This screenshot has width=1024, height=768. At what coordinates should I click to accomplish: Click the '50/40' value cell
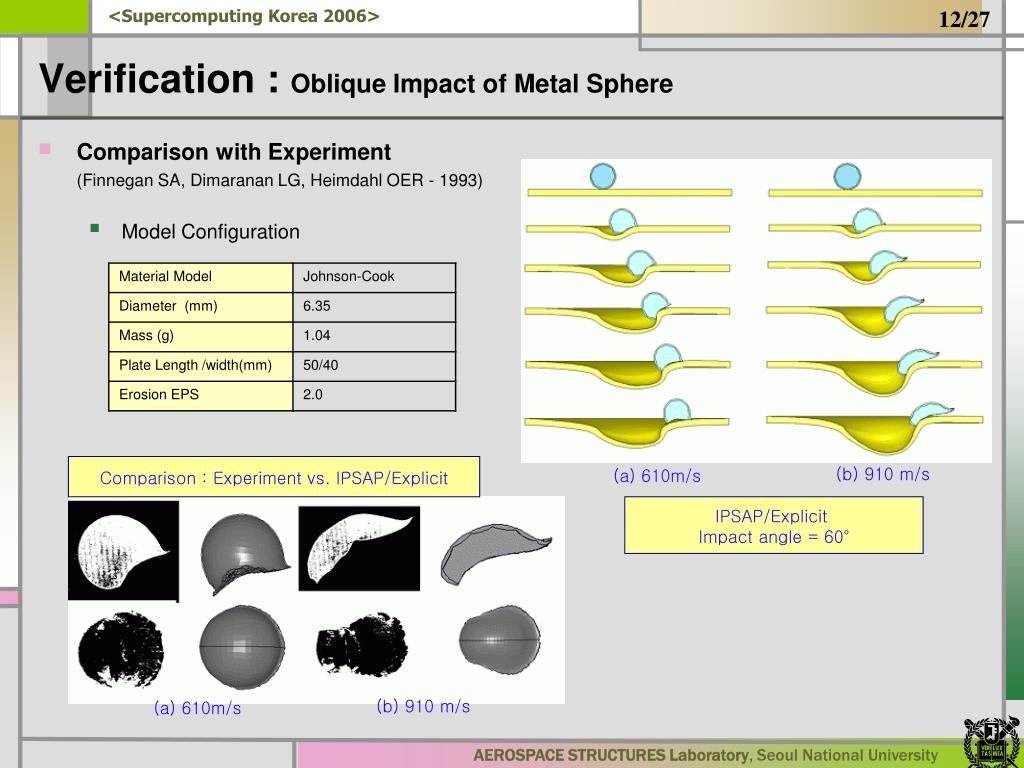[374, 366]
